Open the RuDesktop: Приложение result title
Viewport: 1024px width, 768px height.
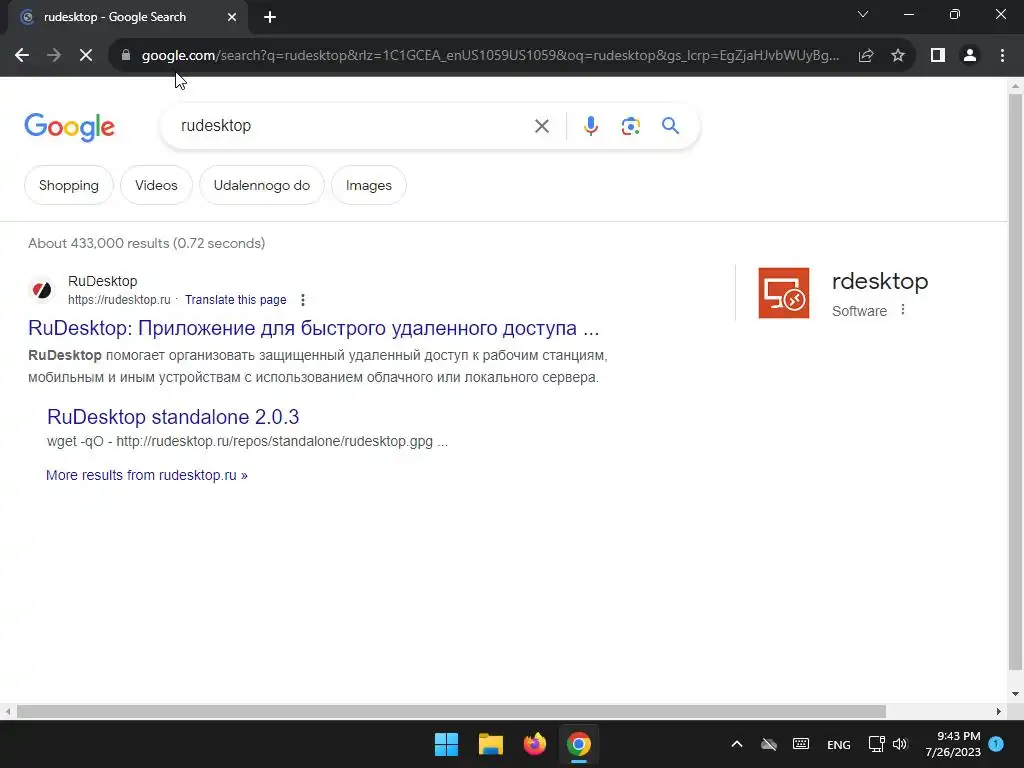coord(313,328)
